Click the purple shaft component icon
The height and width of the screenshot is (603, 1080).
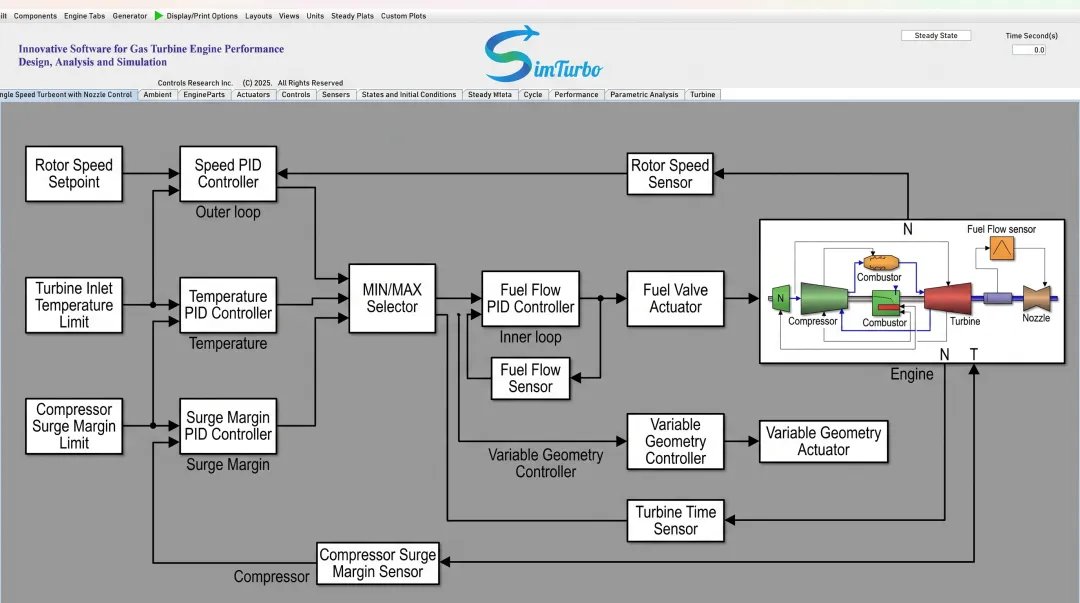pyautogui.click(x=997, y=298)
